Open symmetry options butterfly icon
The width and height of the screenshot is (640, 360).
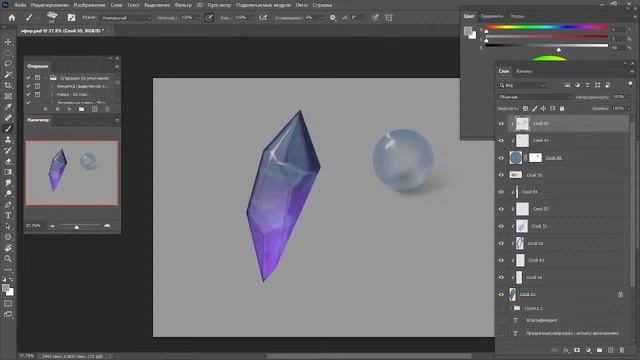coord(389,18)
